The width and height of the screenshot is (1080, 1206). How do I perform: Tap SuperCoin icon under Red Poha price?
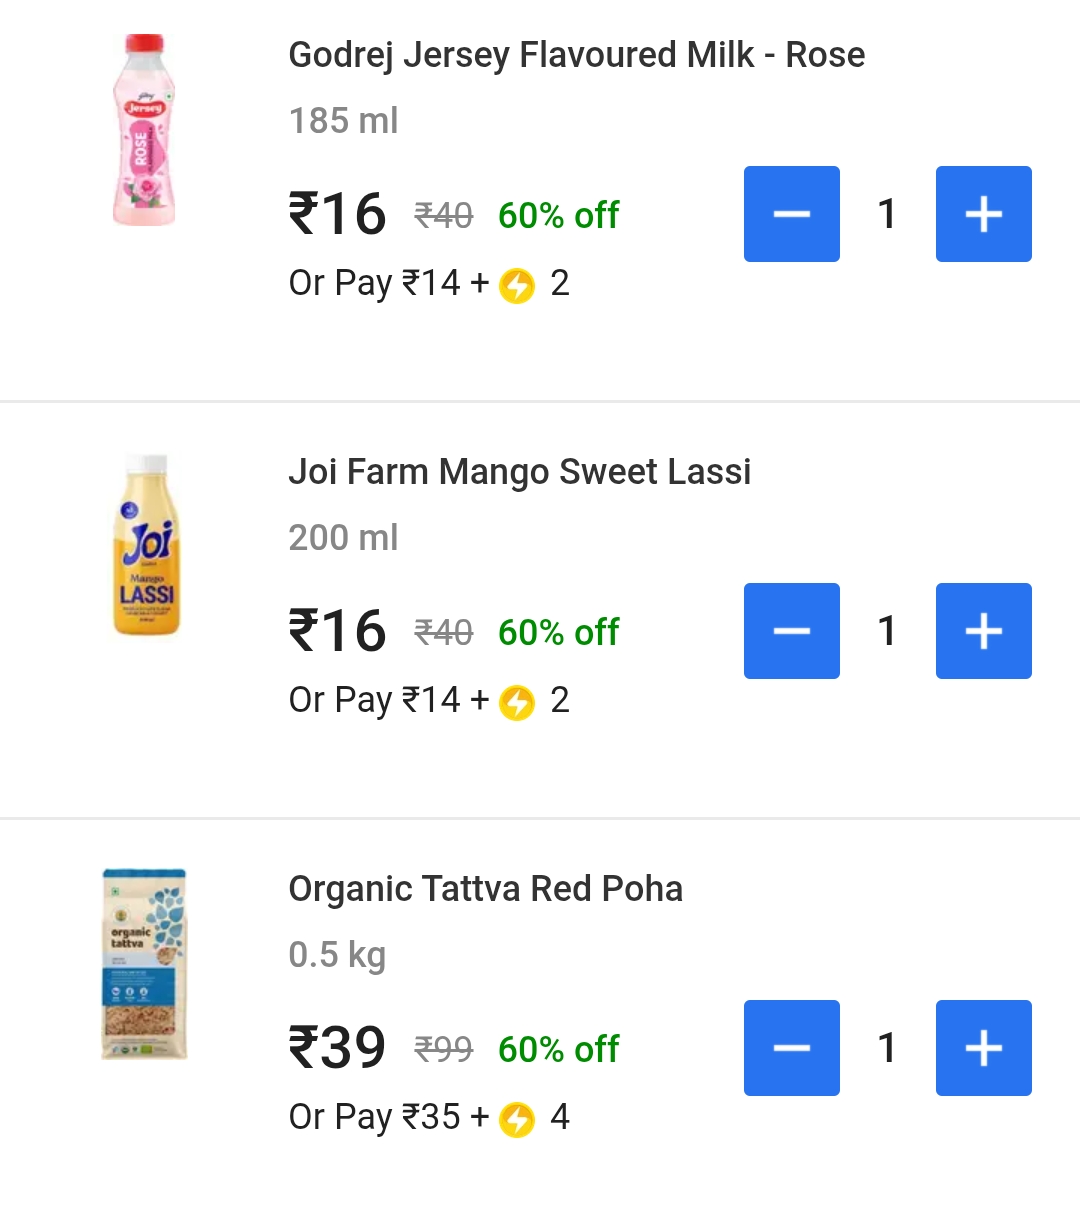[x=517, y=1120]
